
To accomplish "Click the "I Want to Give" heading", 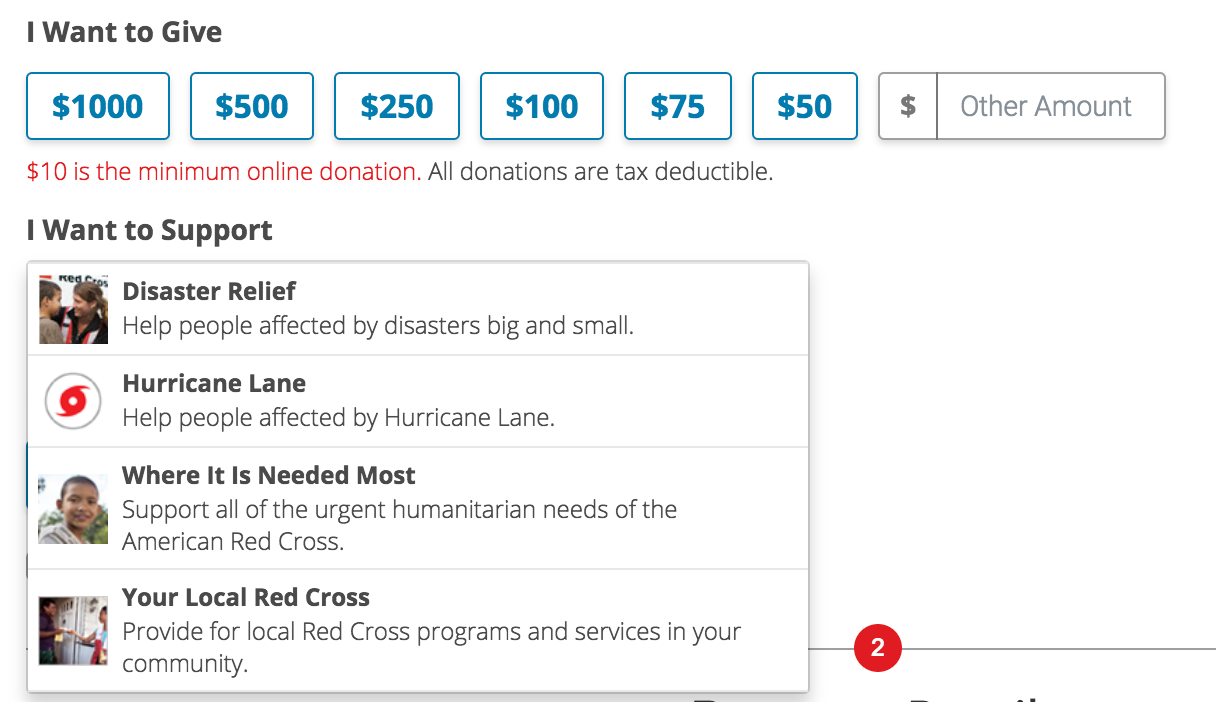I will tap(125, 32).
